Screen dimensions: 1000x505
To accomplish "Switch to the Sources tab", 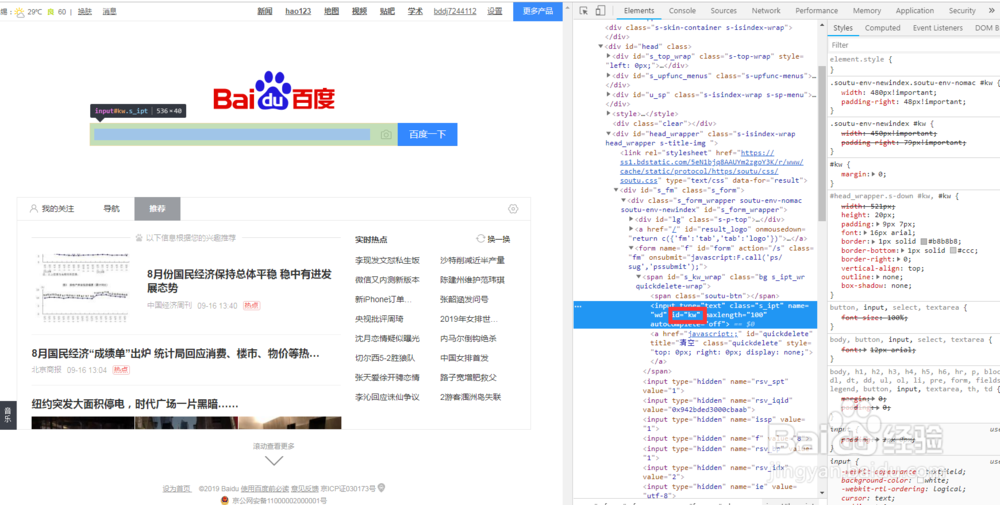I will pyautogui.click(x=723, y=11).
